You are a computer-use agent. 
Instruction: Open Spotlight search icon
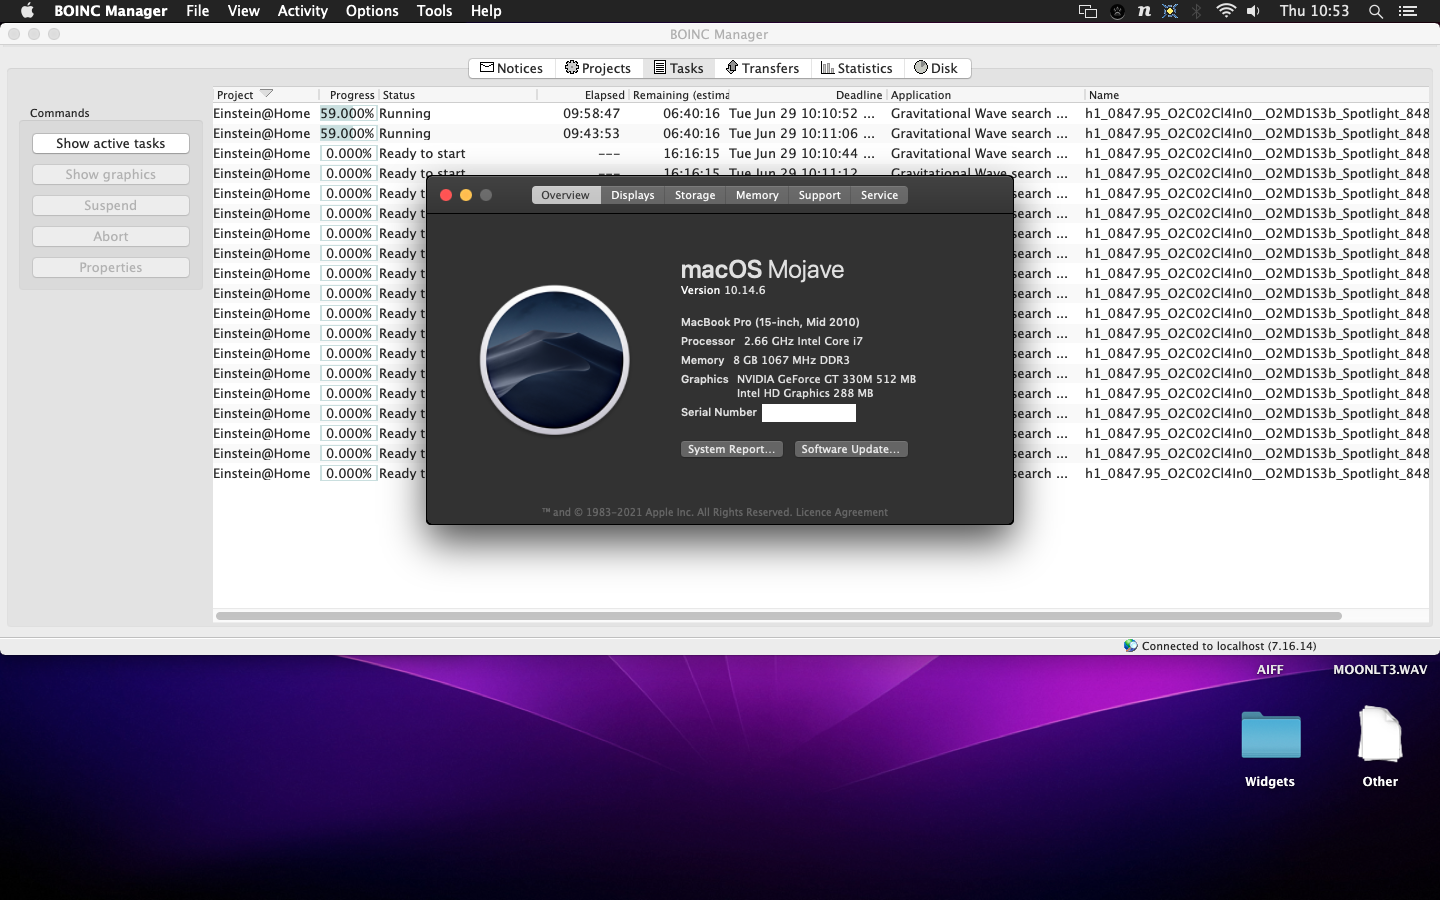tap(1376, 11)
